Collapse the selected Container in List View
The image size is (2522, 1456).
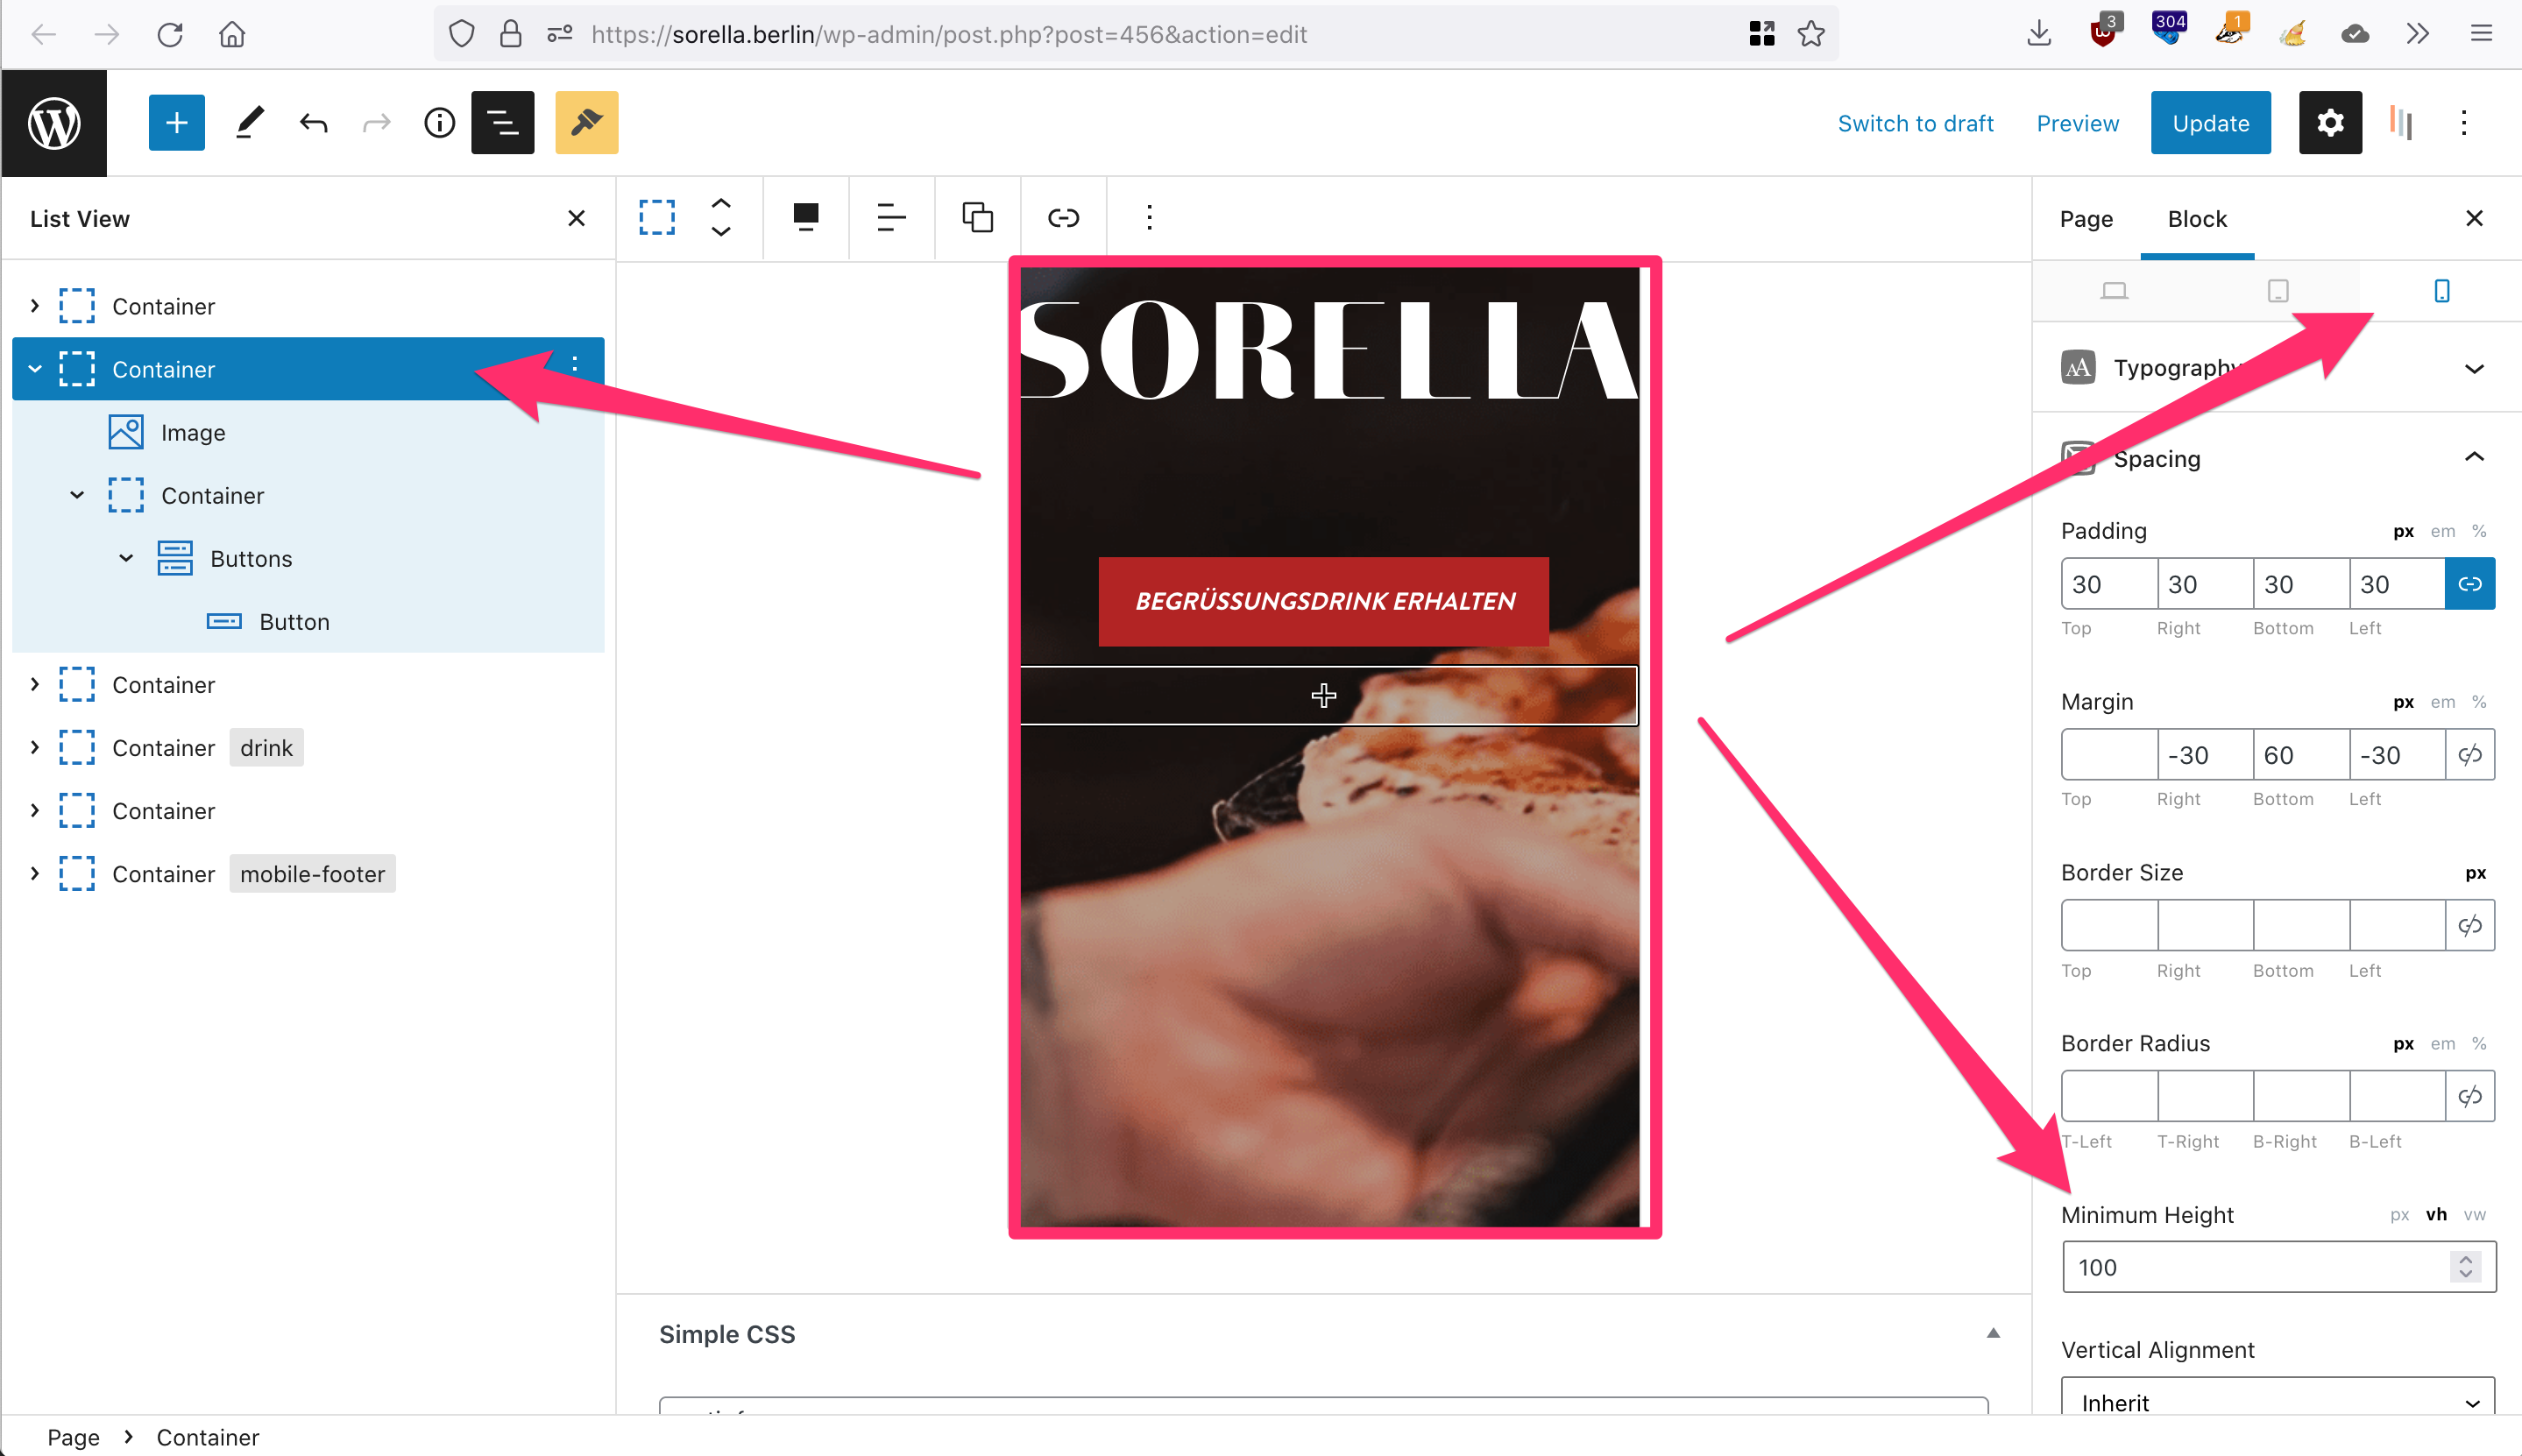coord(35,369)
